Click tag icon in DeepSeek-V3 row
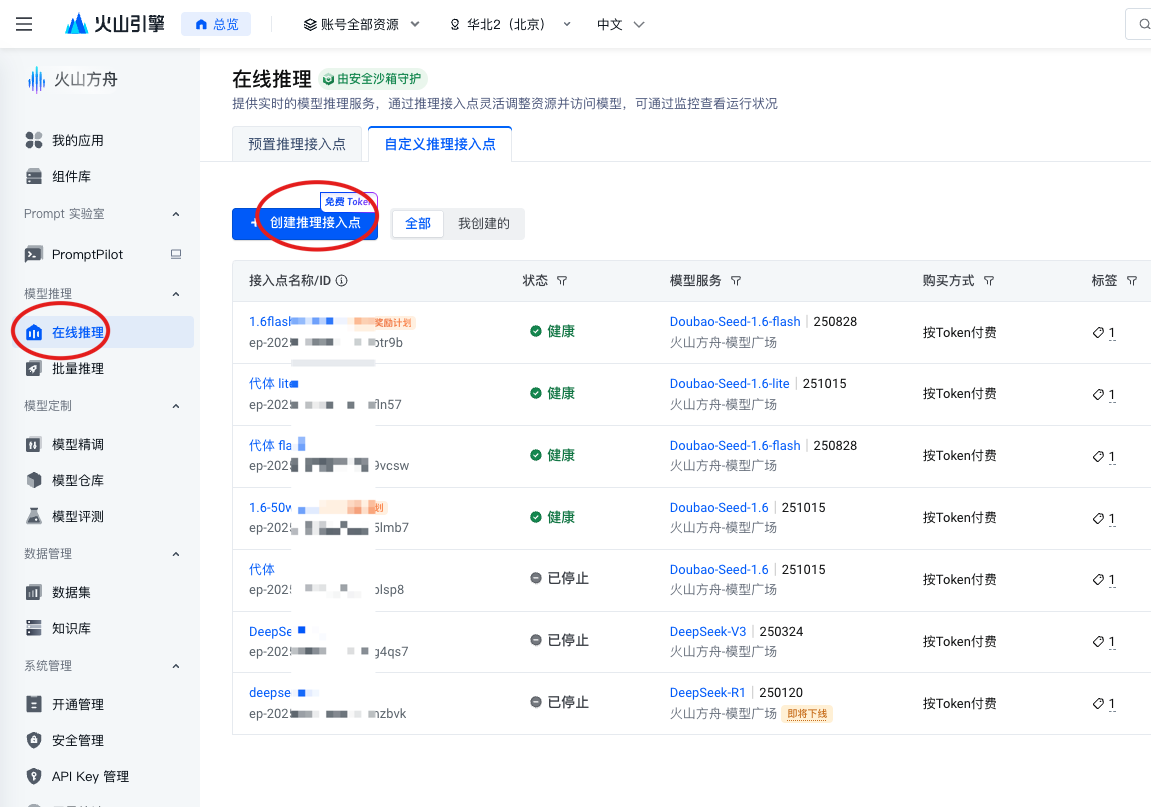 point(1098,641)
